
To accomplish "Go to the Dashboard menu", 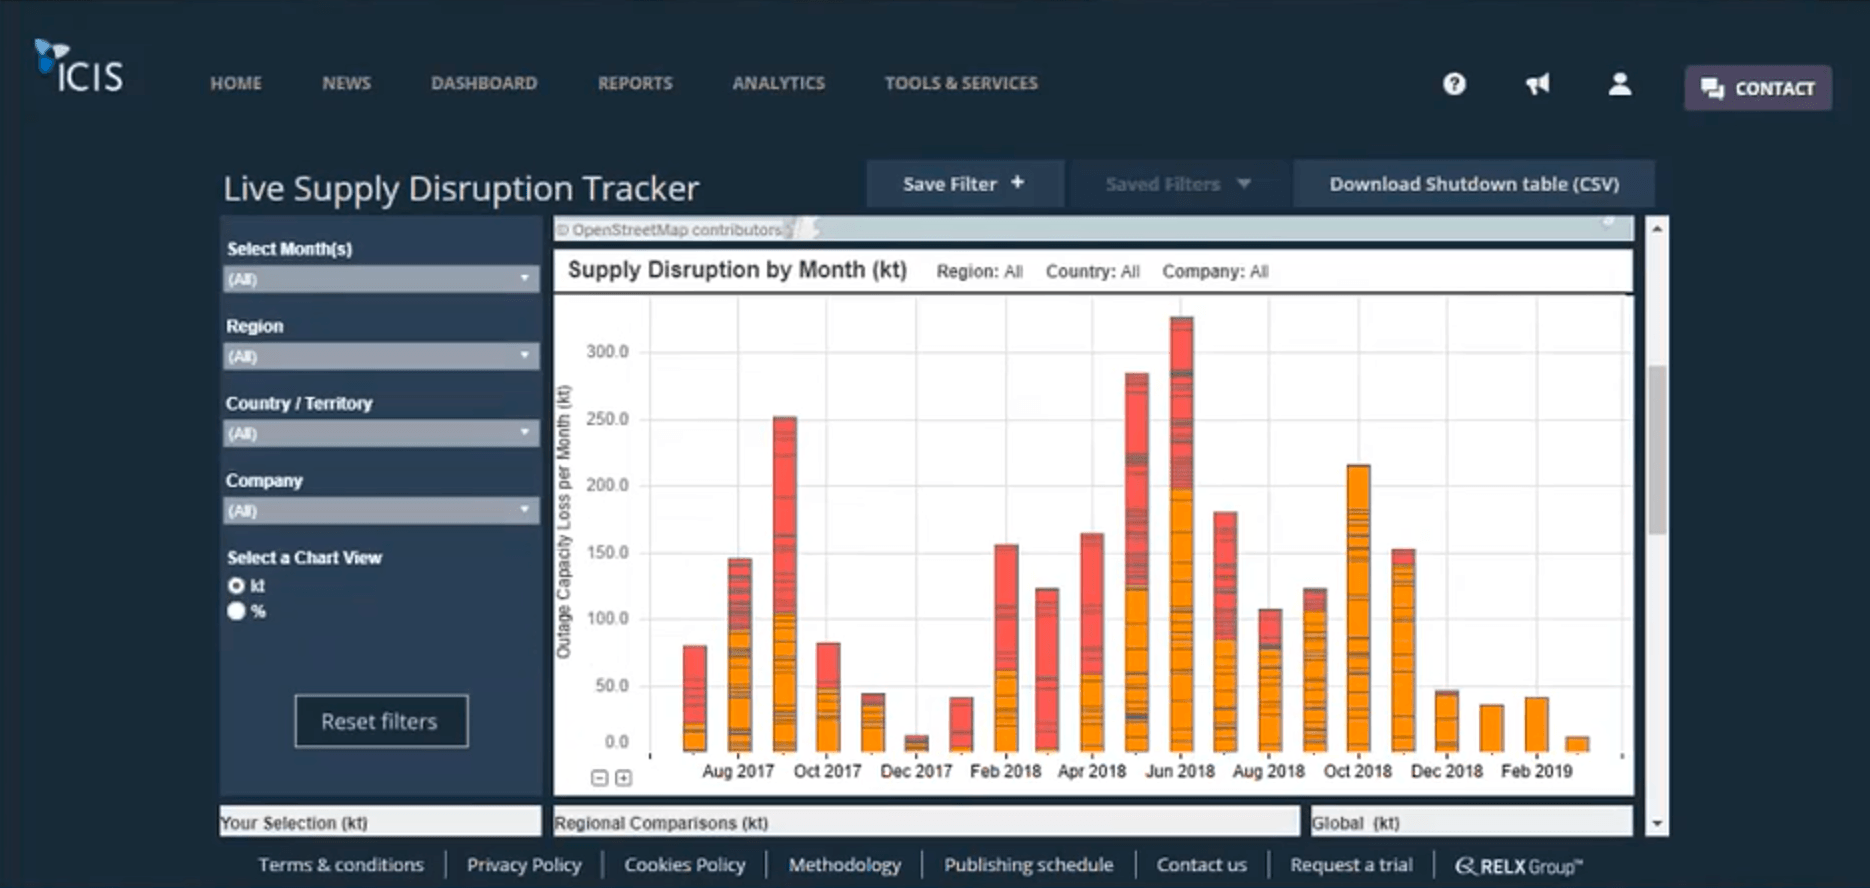I will click(x=484, y=84).
